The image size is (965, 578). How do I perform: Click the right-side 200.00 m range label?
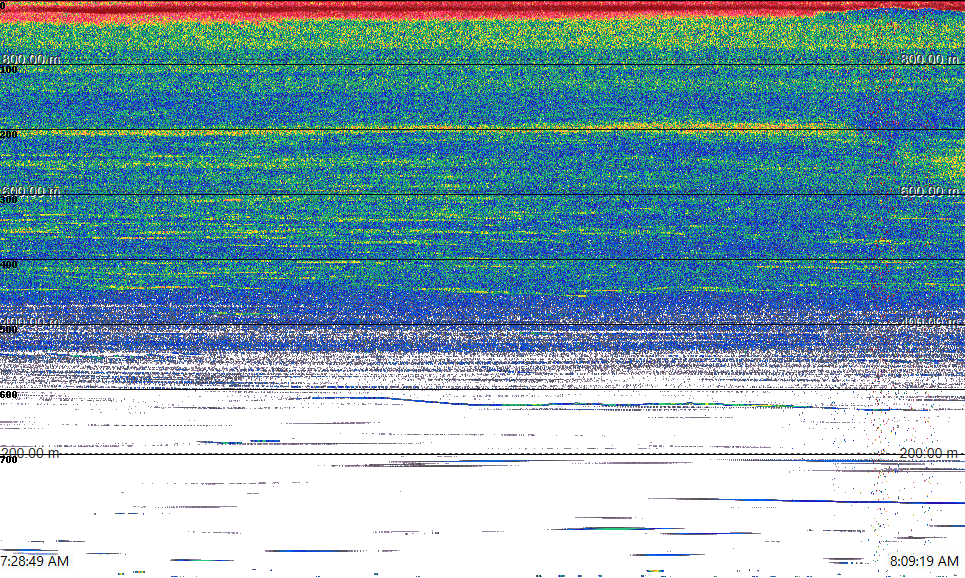coord(929,453)
